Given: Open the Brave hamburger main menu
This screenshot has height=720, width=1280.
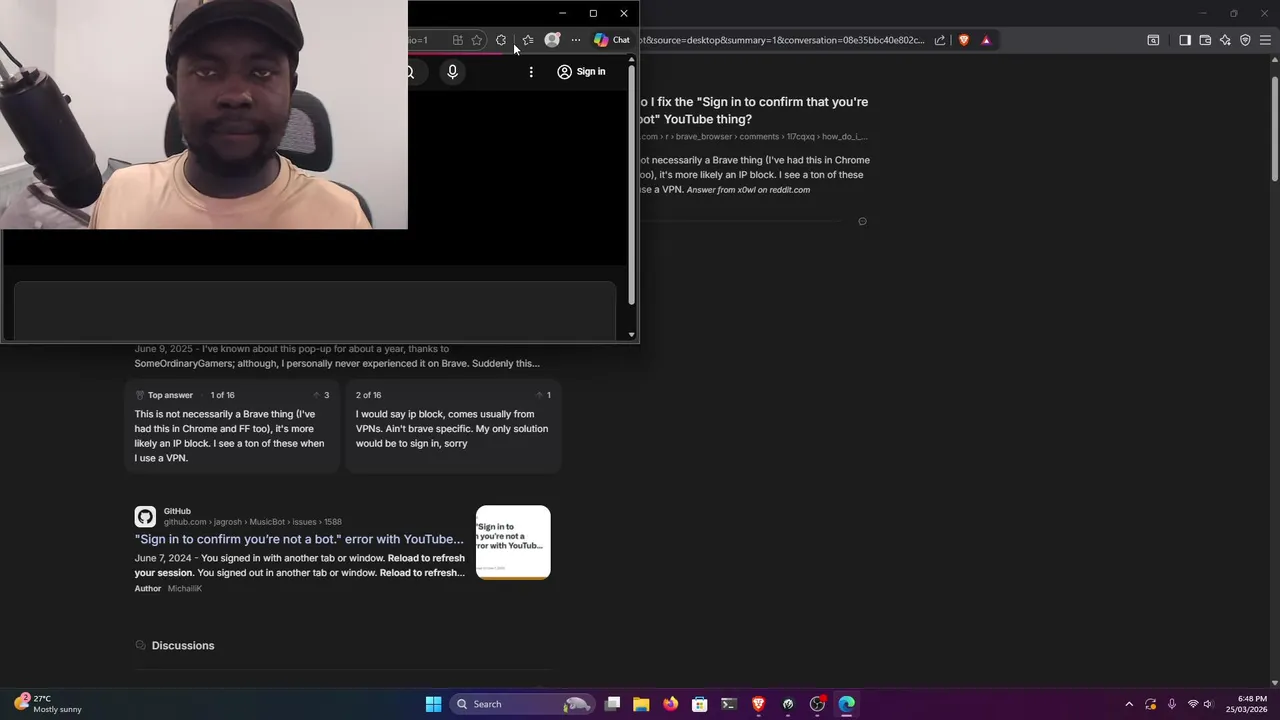Looking at the screenshot, I should point(1266,40).
